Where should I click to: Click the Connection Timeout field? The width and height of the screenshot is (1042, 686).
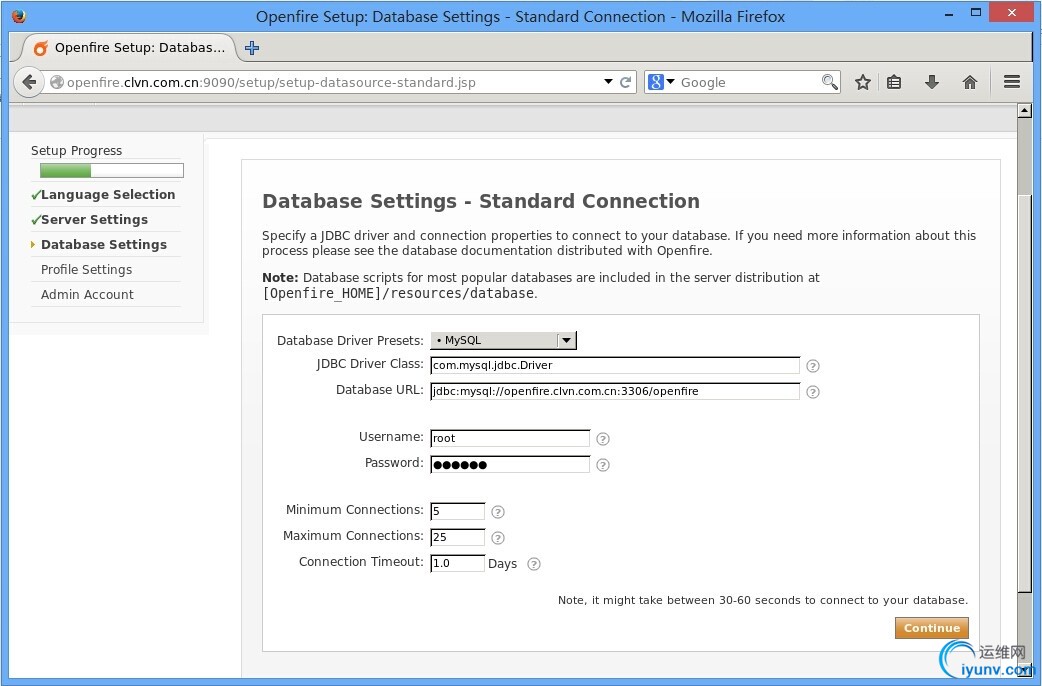coord(457,563)
